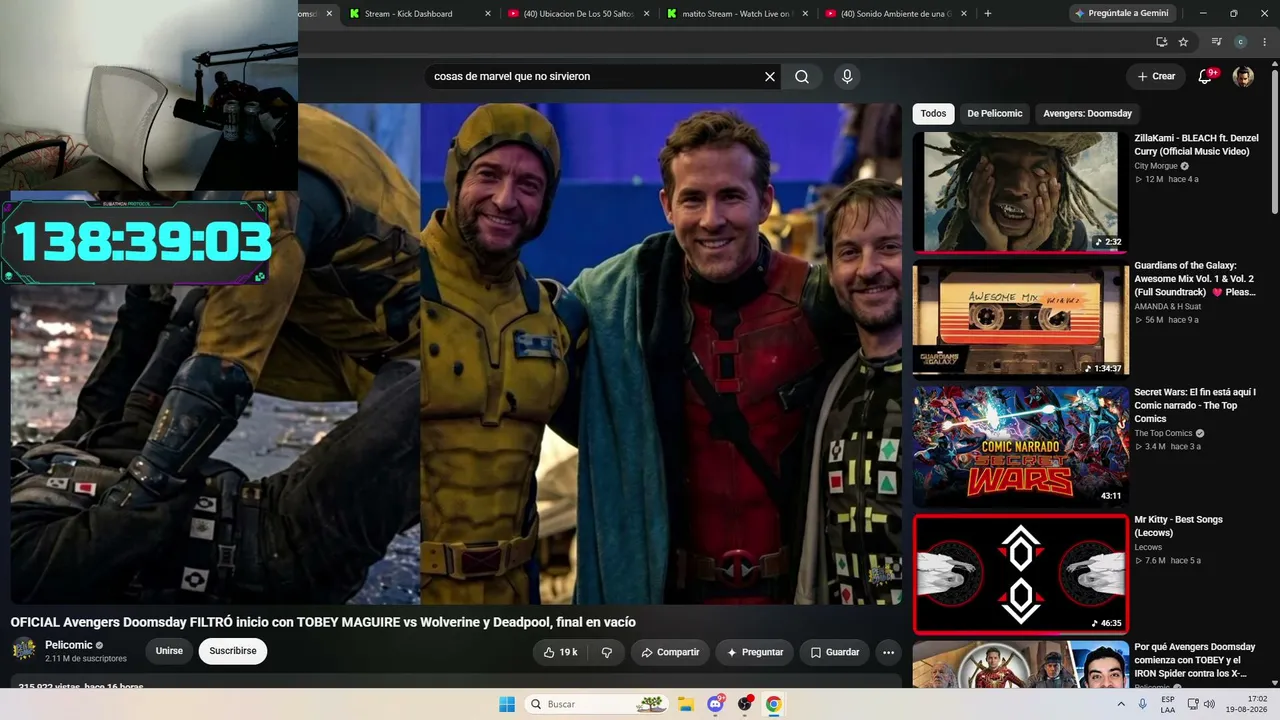Image resolution: width=1280 pixels, height=720 pixels.
Task: Click the Compartir share button
Action: (x=670, y=652)
